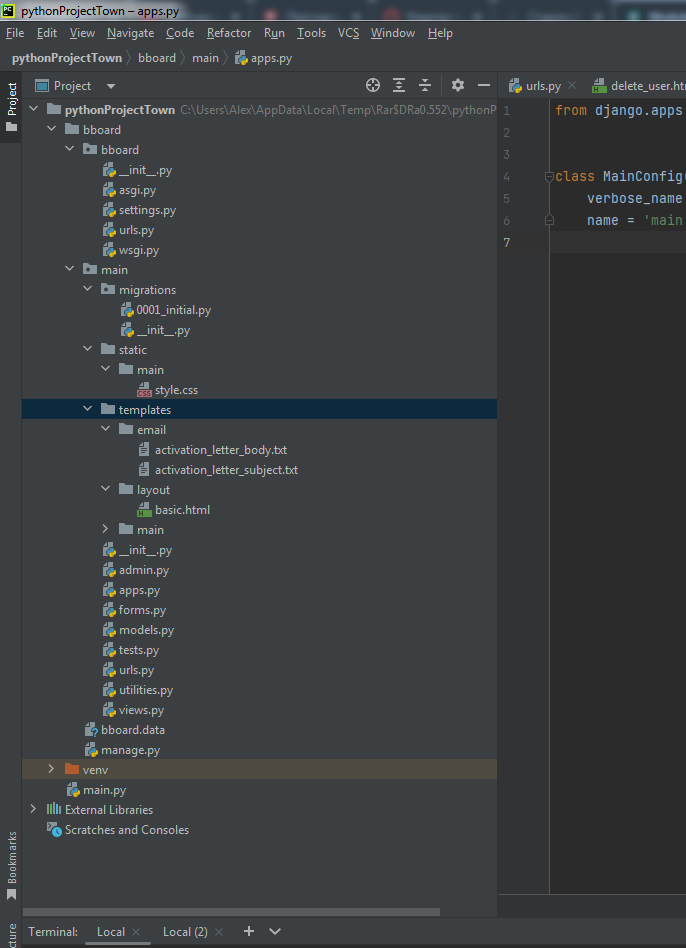Image resolution: width=686 pixels, height=948 pixels.
Task: Toggle the Project tool window sidebar button
Action: [x=11, y=107]
